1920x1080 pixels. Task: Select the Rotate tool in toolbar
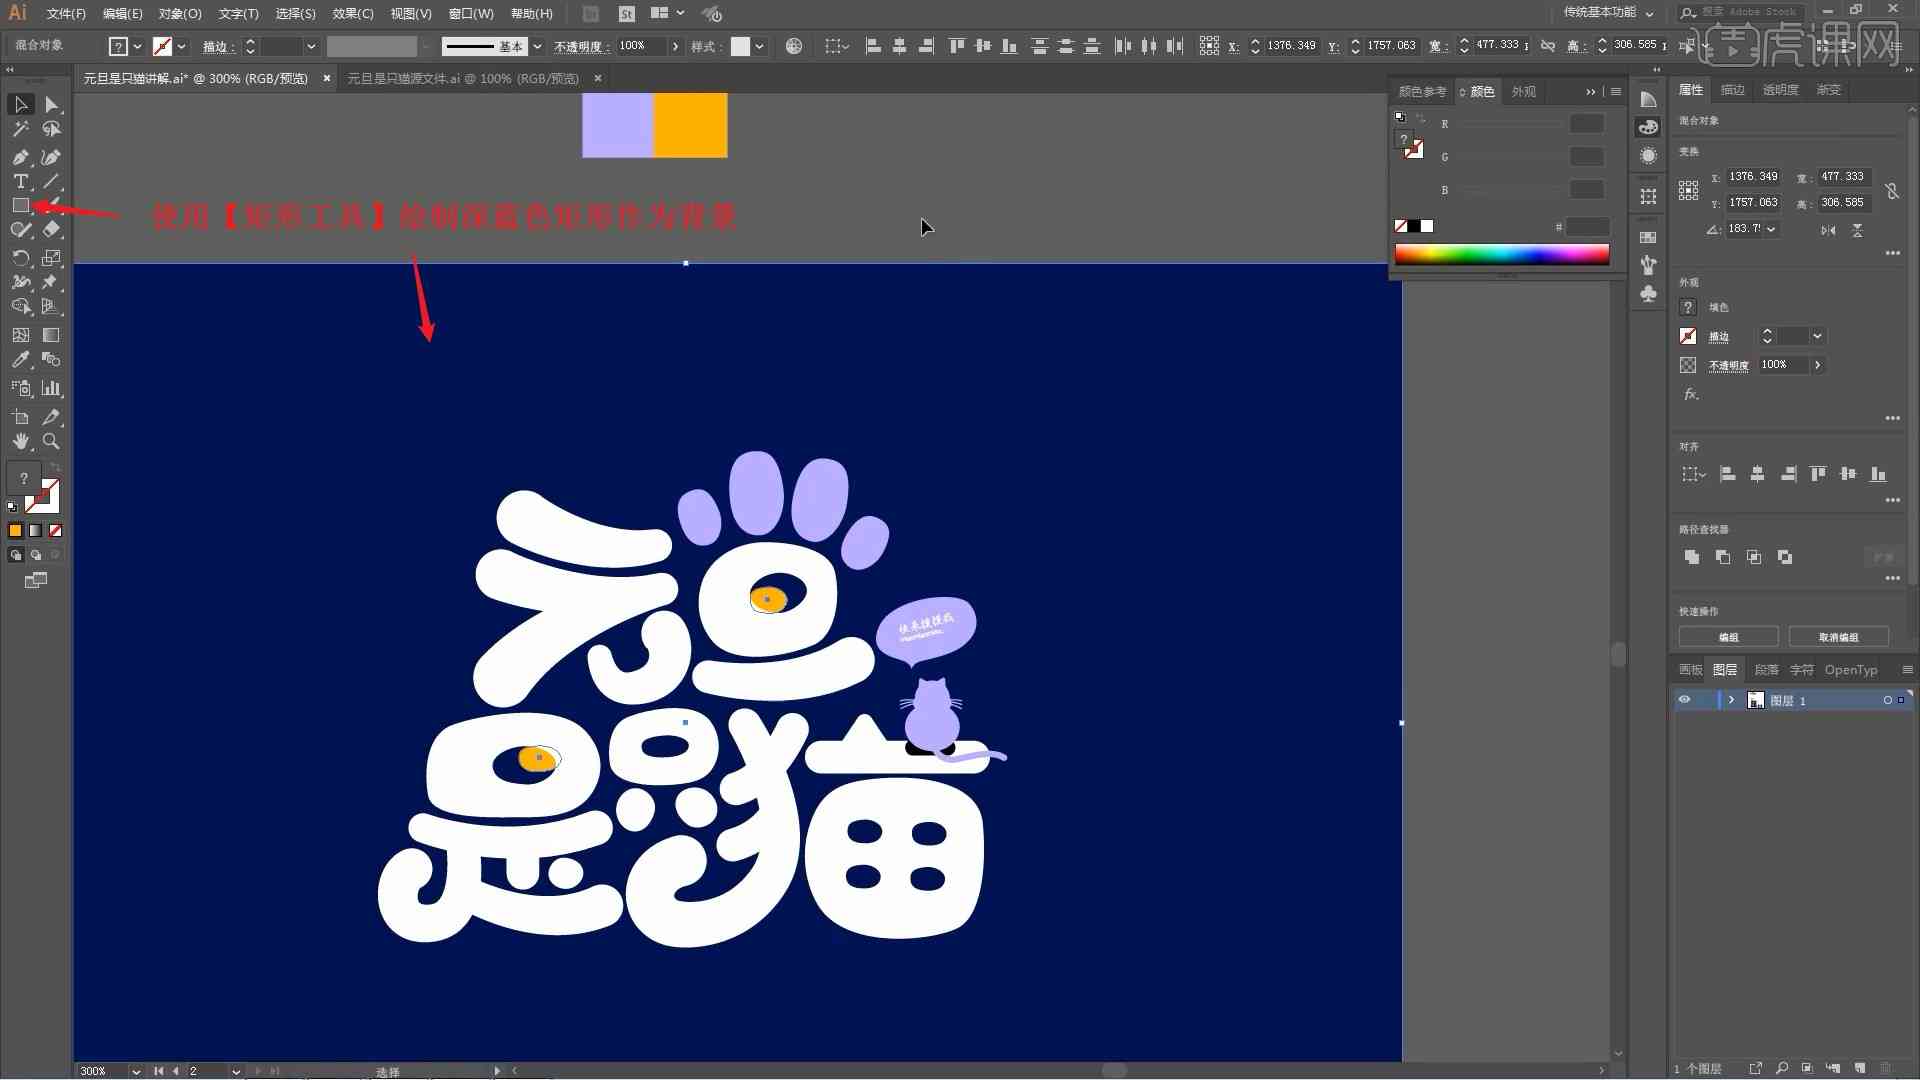(21, 255)
